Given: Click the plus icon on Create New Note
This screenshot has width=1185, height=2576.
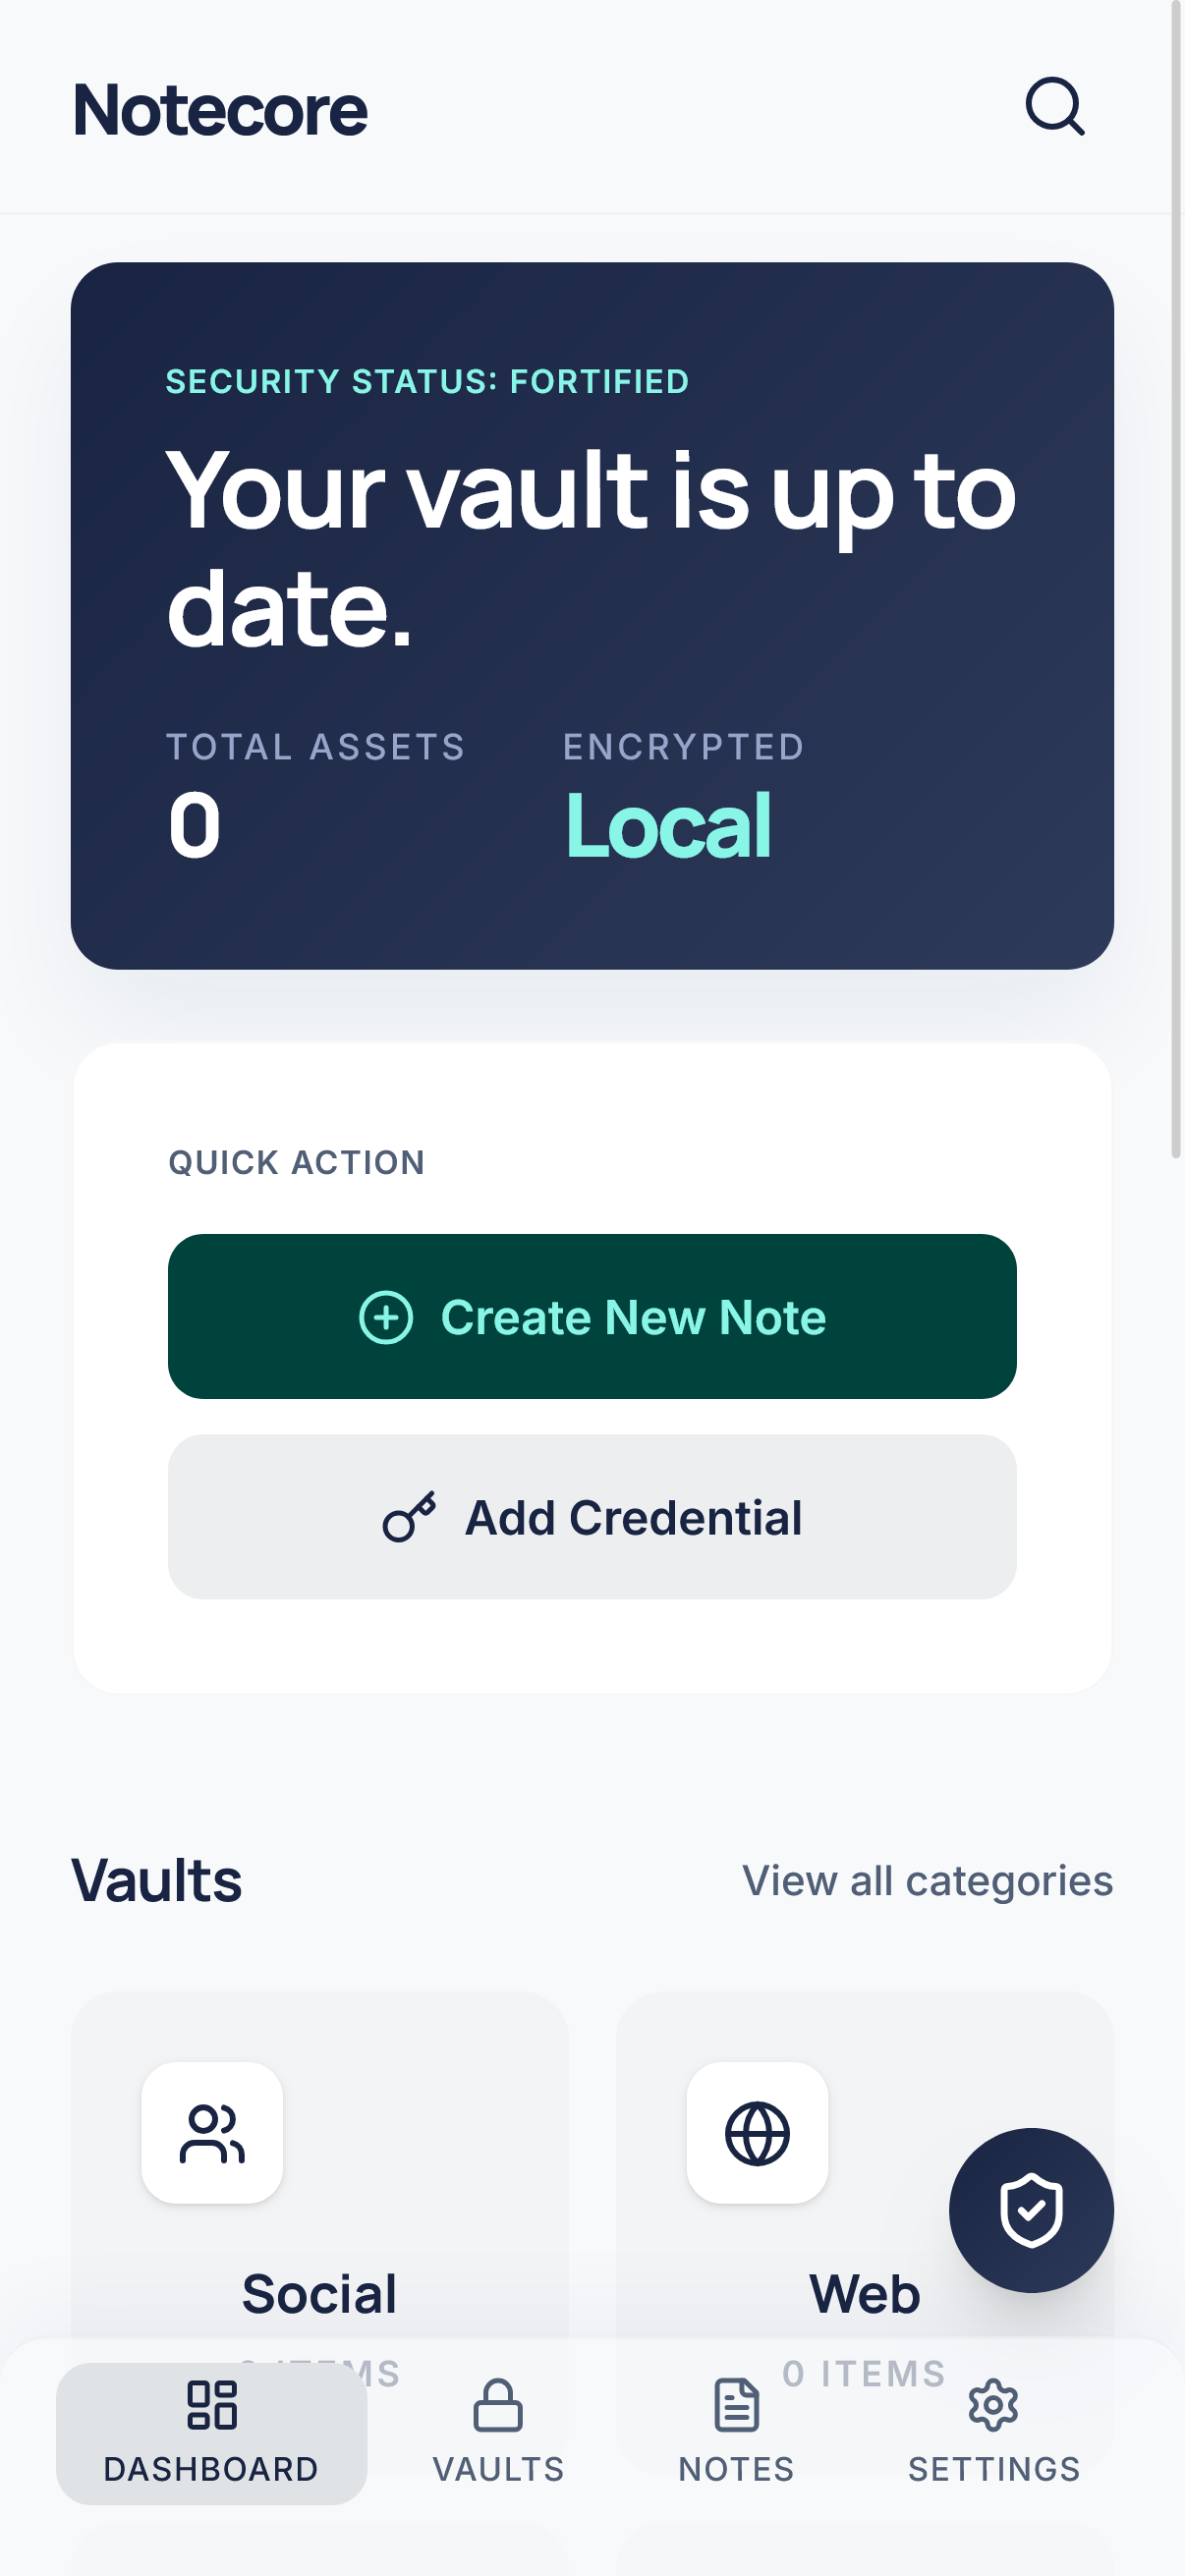Looking at the screenshot, I should click(386, 1317).
